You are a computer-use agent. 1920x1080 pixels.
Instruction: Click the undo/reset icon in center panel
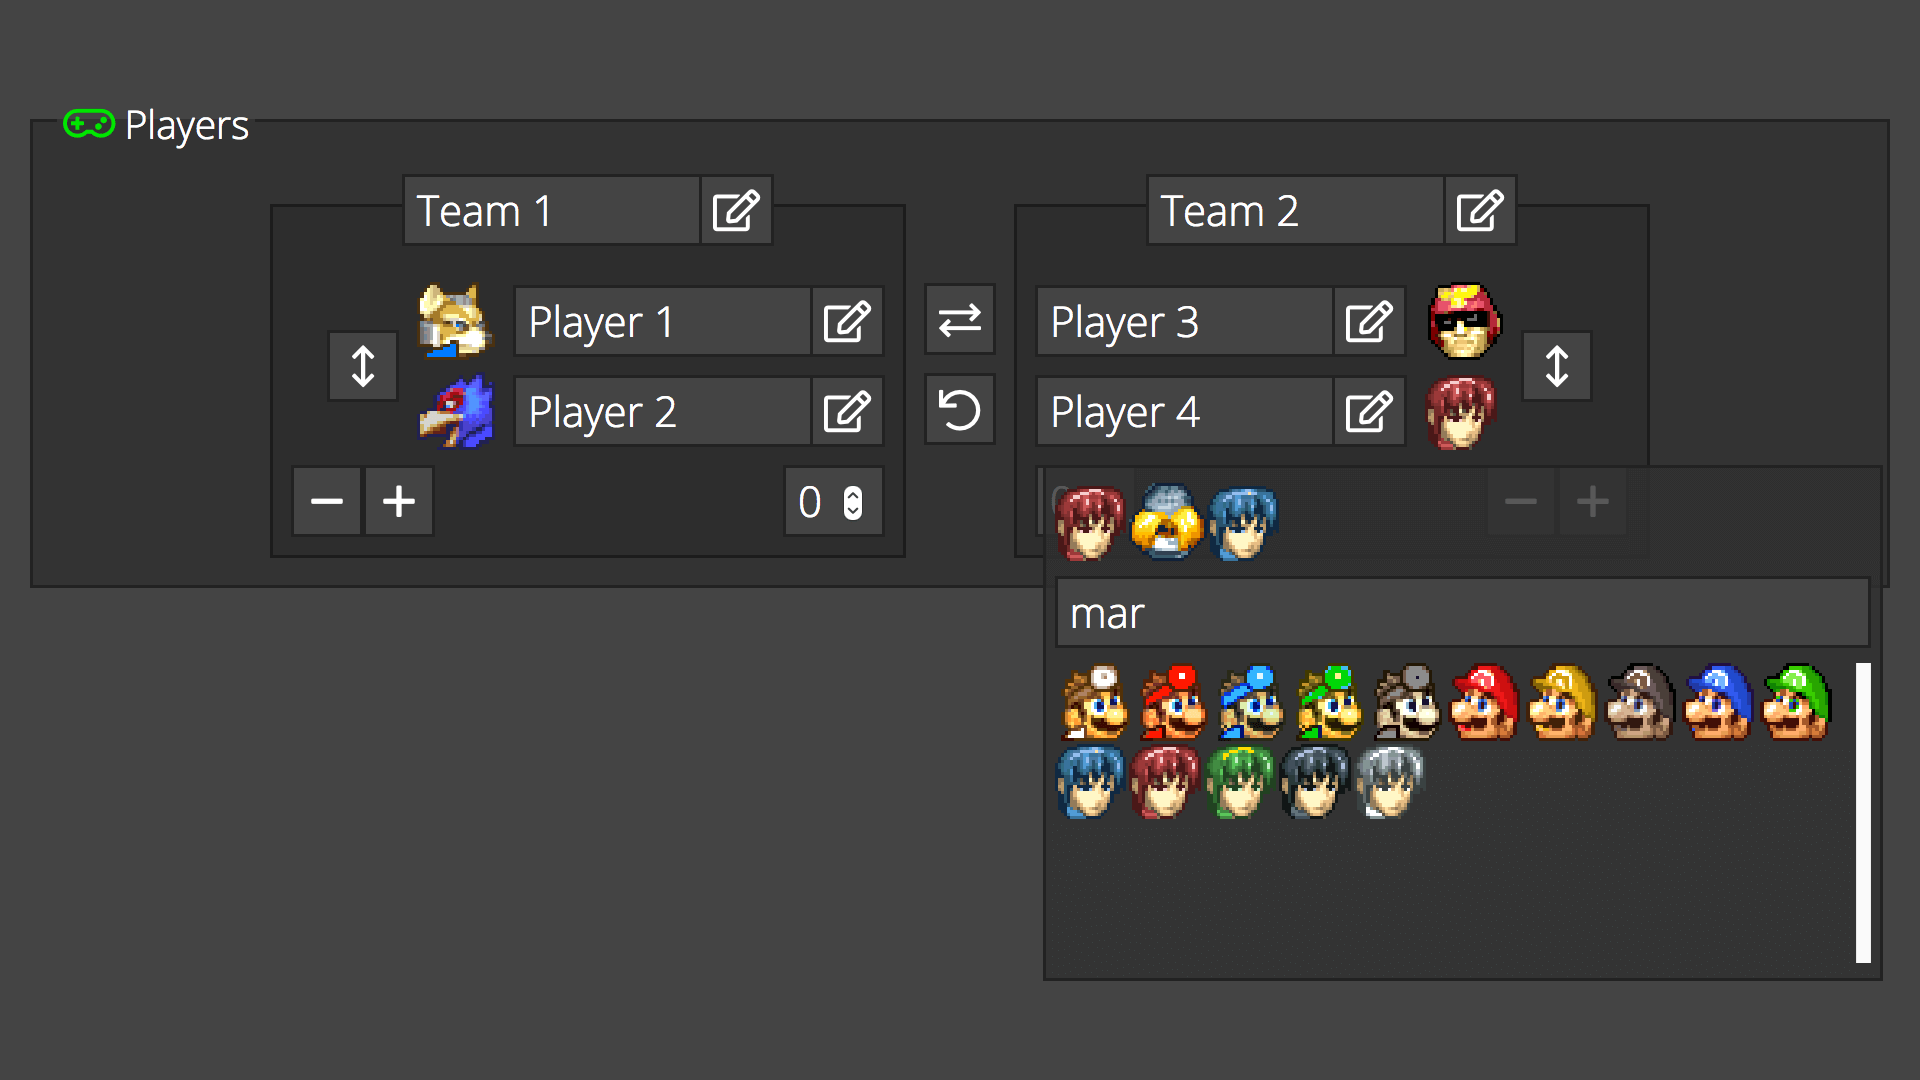click(x=960, y=411)
